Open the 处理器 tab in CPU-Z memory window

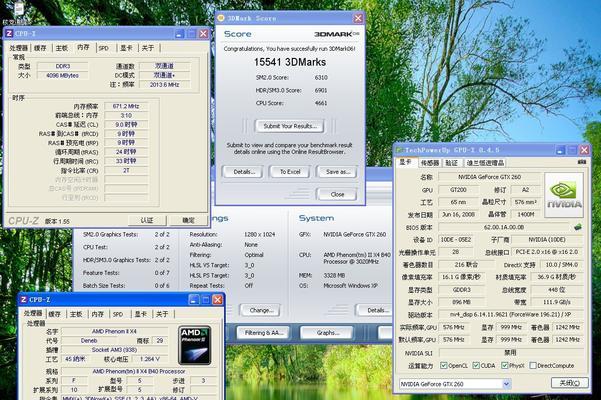[x=18, y=48]
